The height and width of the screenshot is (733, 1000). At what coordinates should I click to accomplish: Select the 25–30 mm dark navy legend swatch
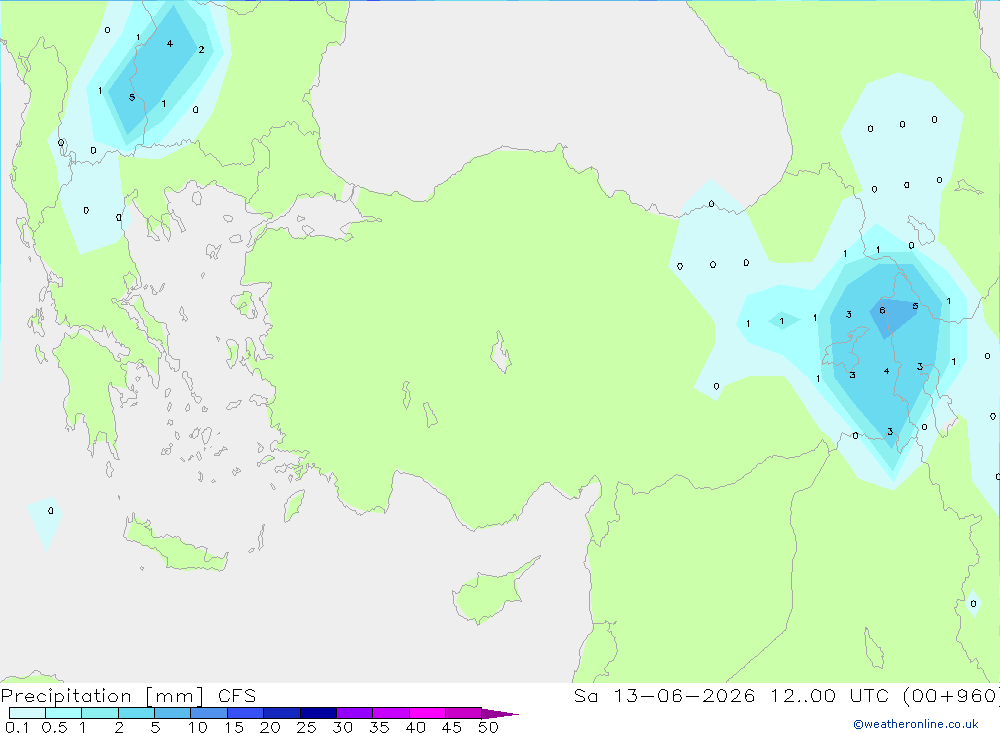click(318, 713)
